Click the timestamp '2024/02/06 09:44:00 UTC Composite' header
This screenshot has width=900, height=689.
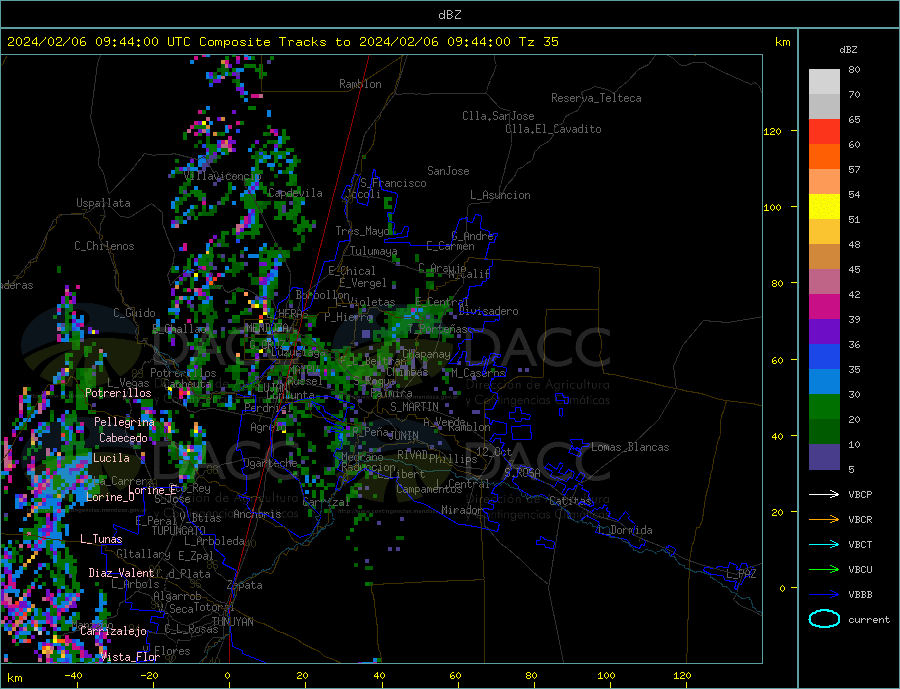[x=138, y=42]
